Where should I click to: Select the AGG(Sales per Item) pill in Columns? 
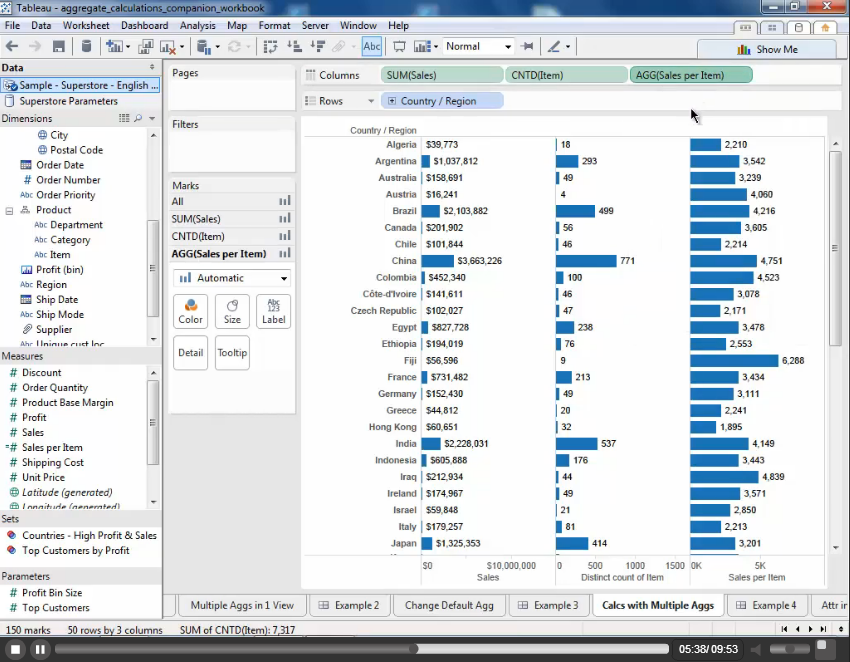click(x=690, y=75)
